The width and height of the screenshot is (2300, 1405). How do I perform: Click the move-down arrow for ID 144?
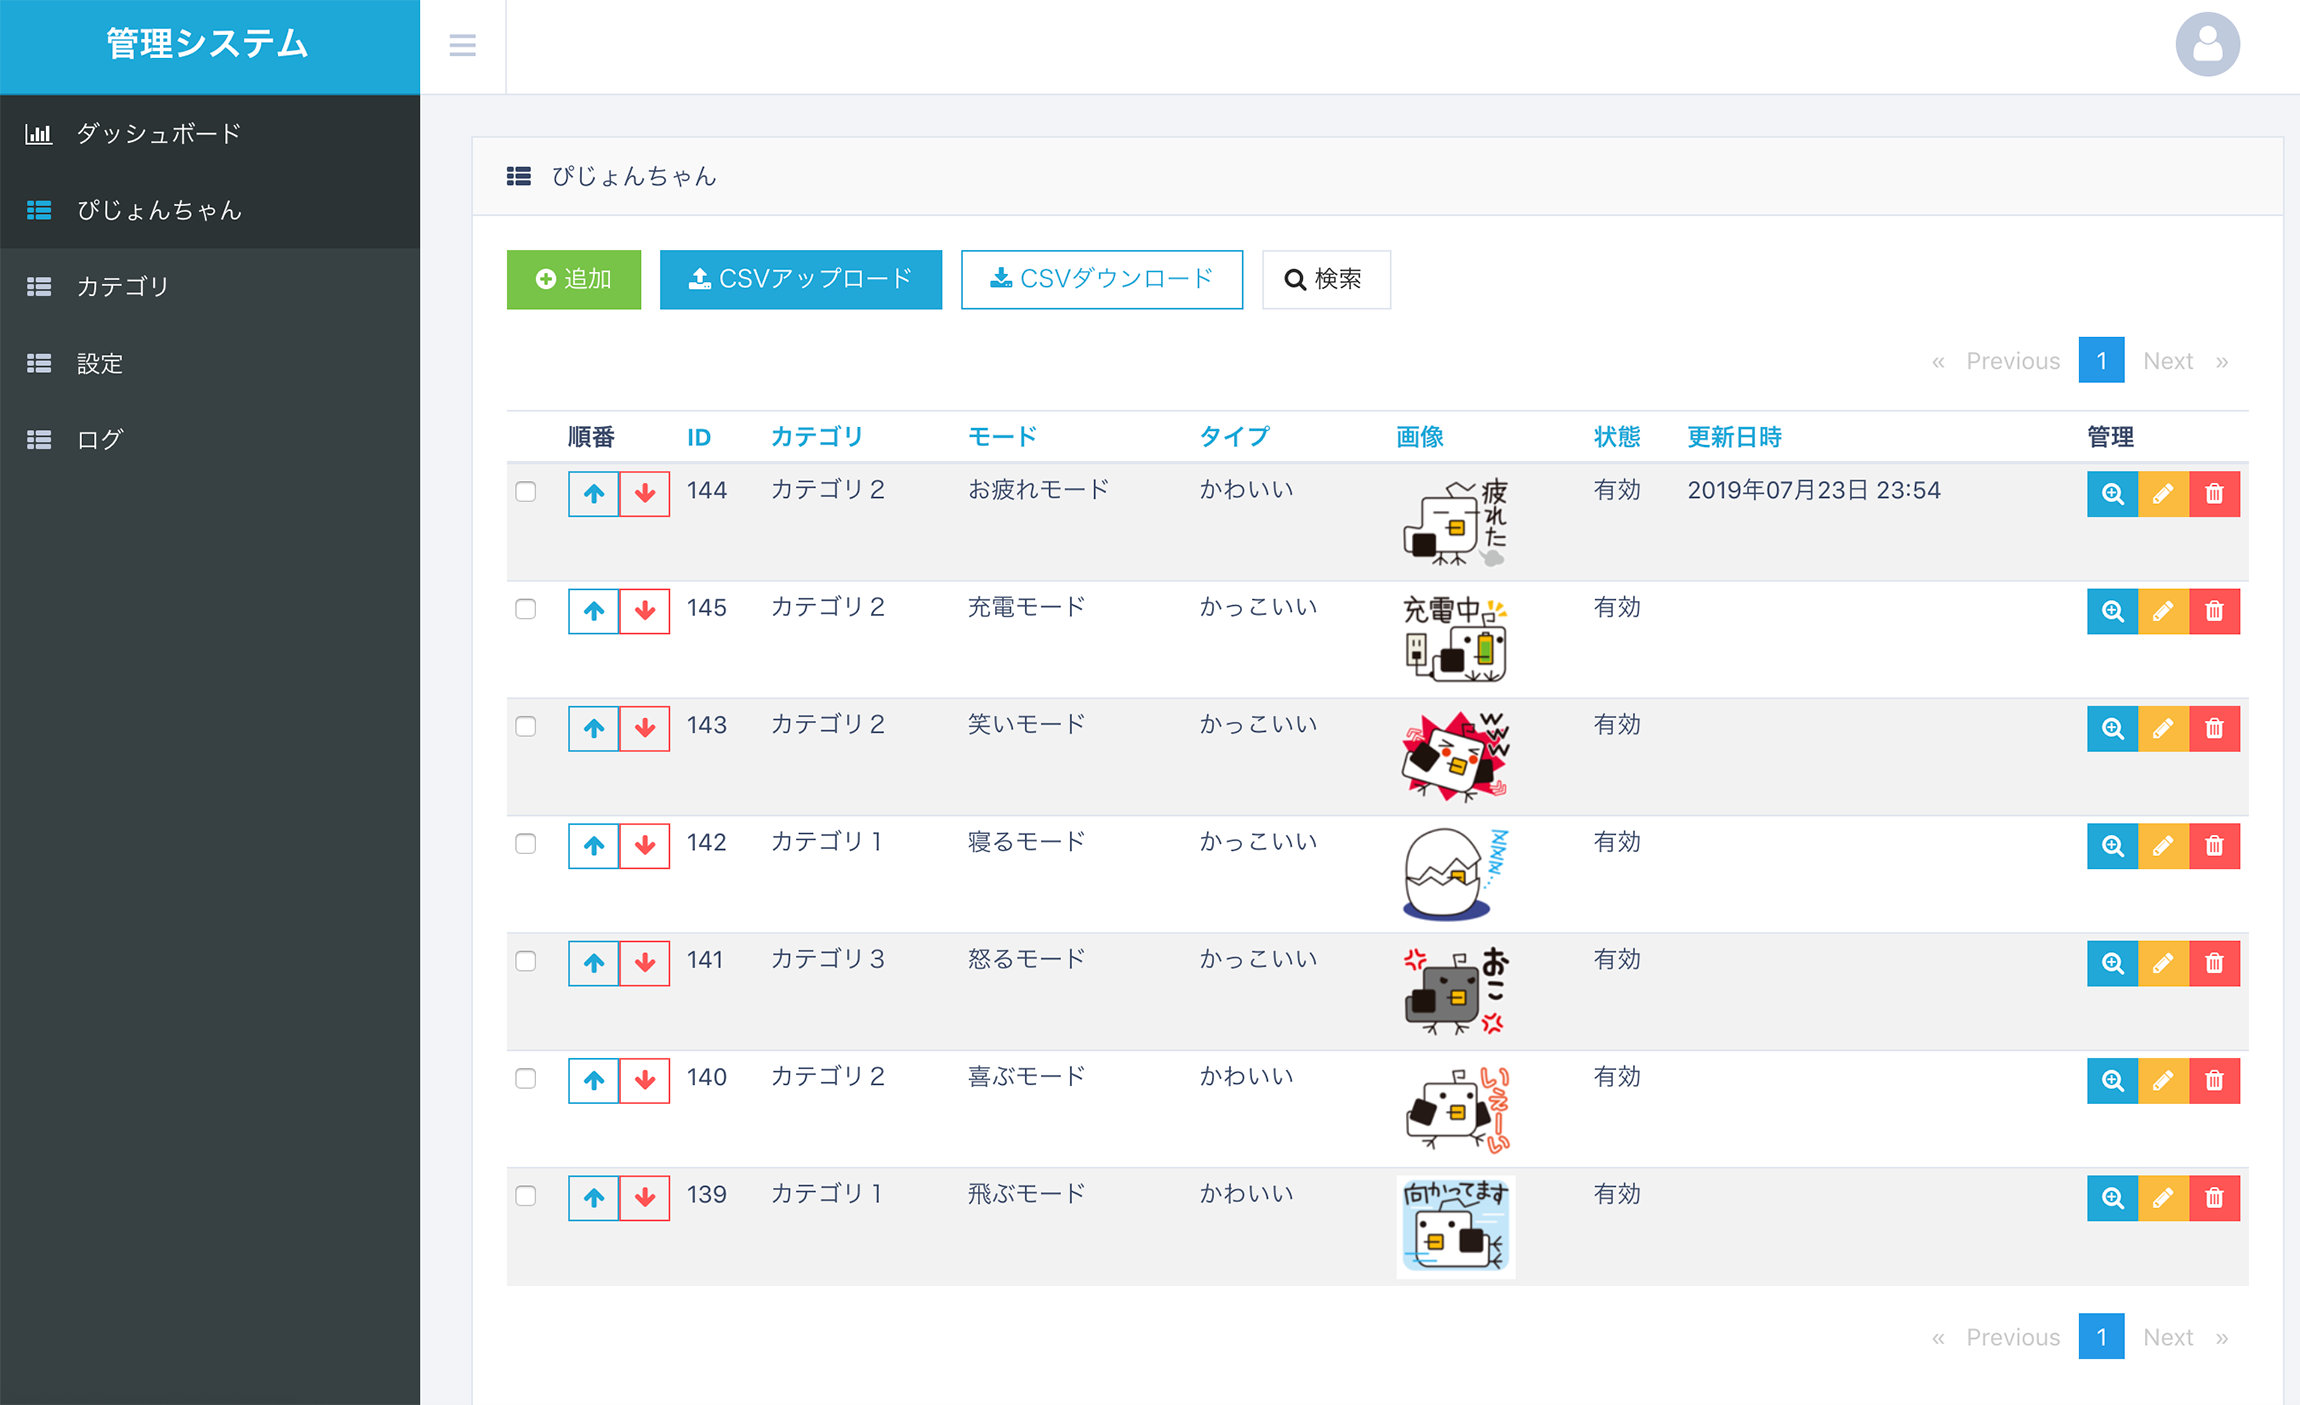(x=646, y=493)
